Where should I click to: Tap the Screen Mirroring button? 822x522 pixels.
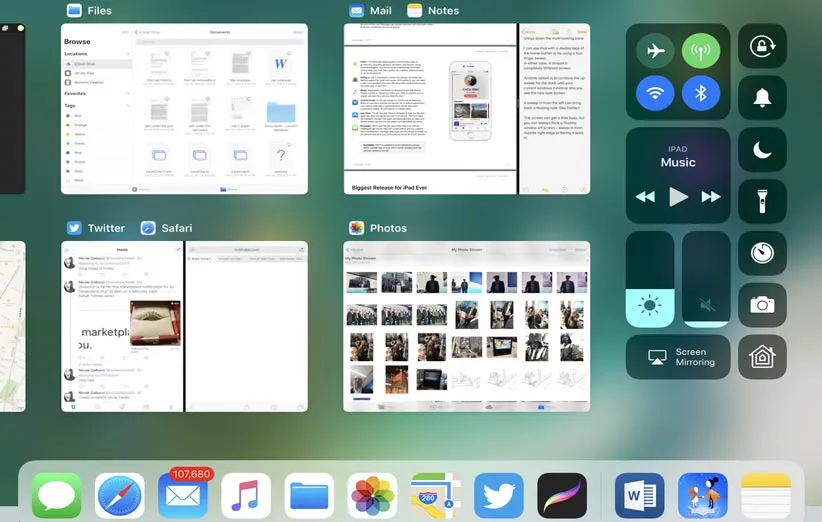coord(678,357)
